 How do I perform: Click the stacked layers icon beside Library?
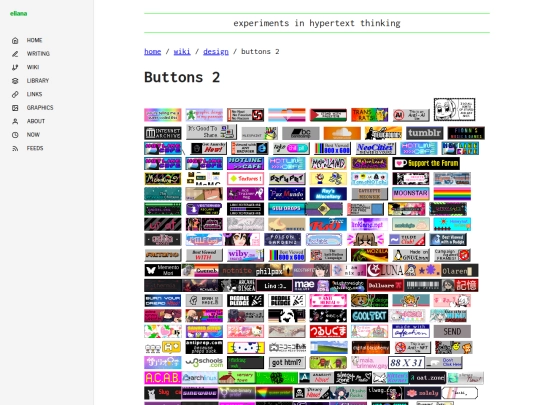(15, 81)
